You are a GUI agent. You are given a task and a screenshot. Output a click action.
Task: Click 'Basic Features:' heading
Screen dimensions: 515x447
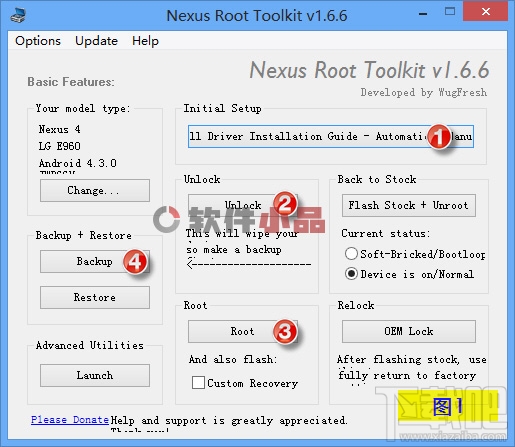point(71,82)
